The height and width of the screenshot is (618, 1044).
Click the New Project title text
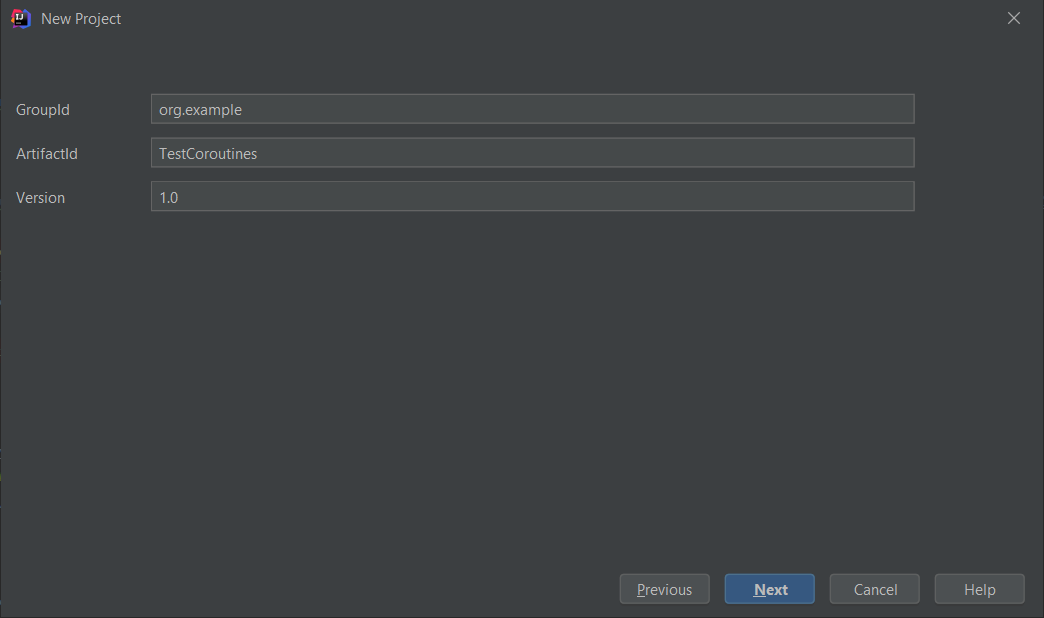tap(81, 19)
